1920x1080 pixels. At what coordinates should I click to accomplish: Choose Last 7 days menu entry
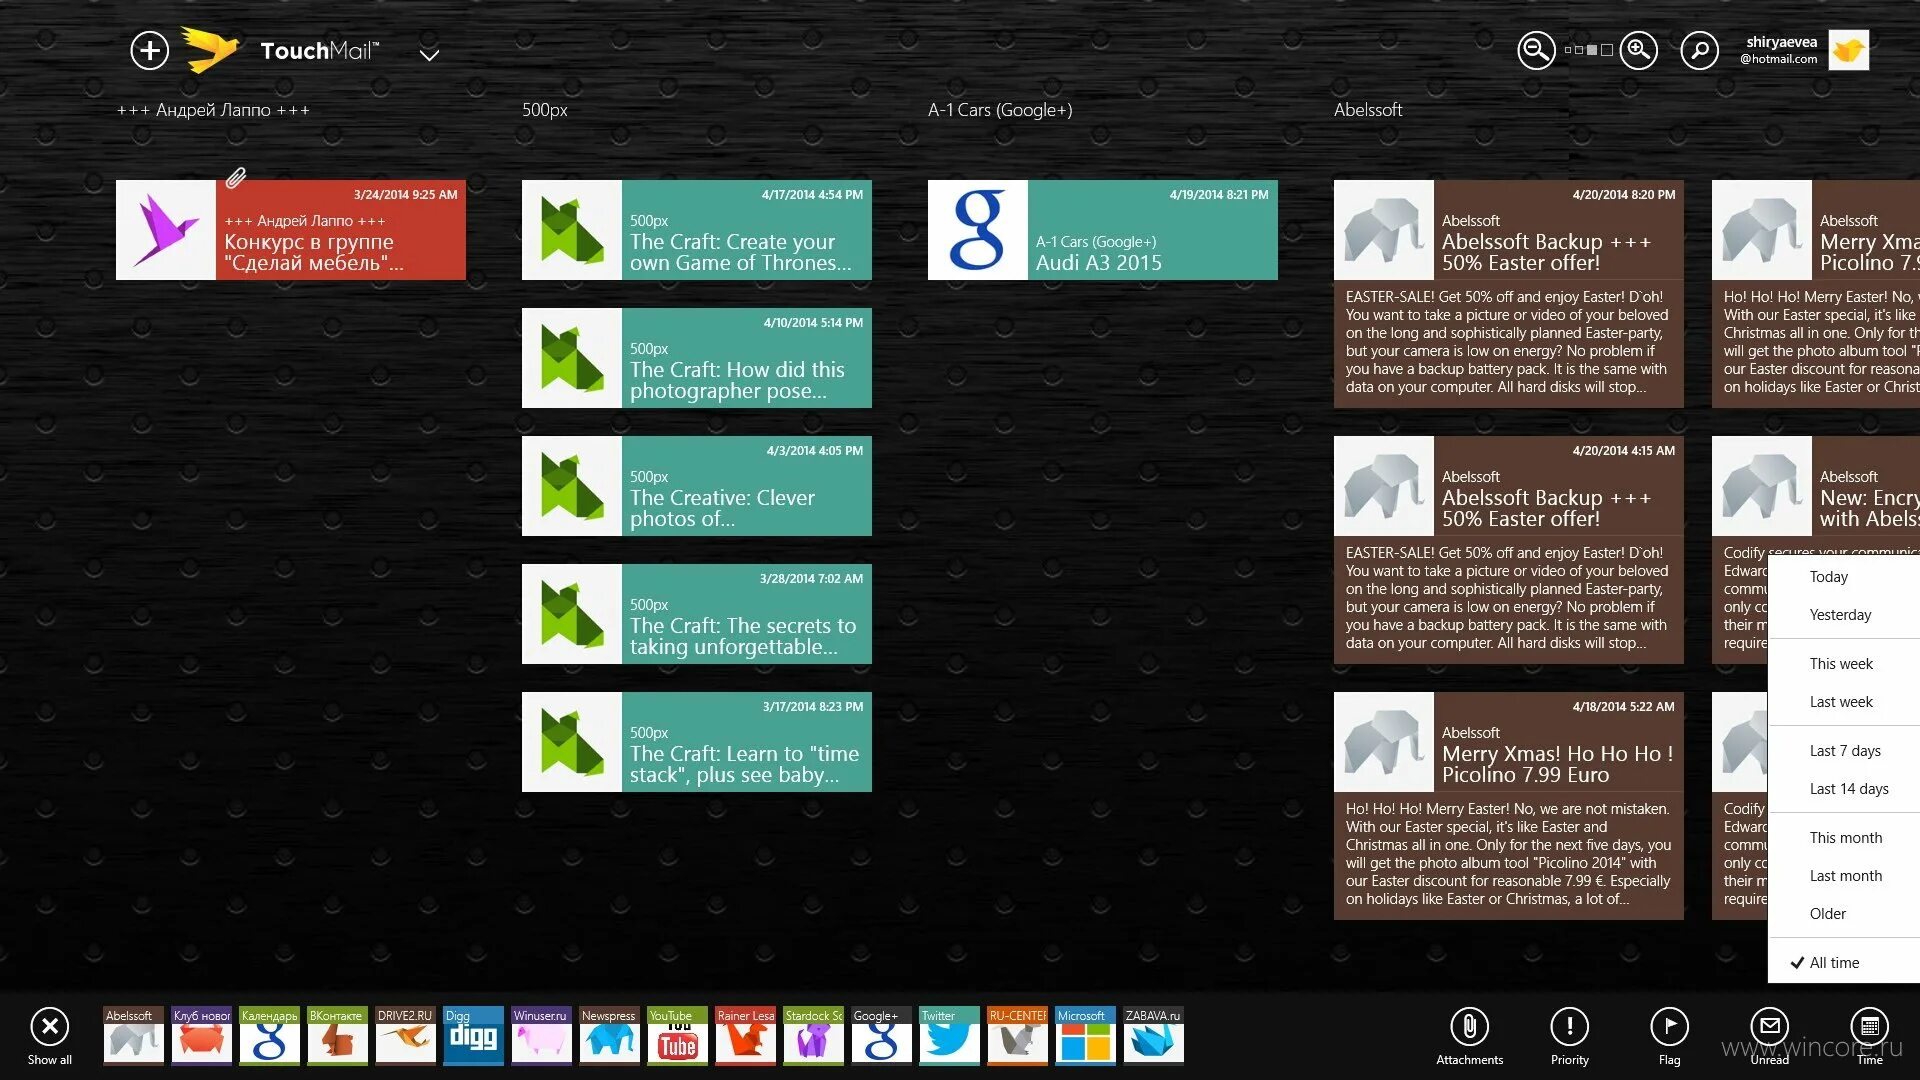pos(1844,751)
